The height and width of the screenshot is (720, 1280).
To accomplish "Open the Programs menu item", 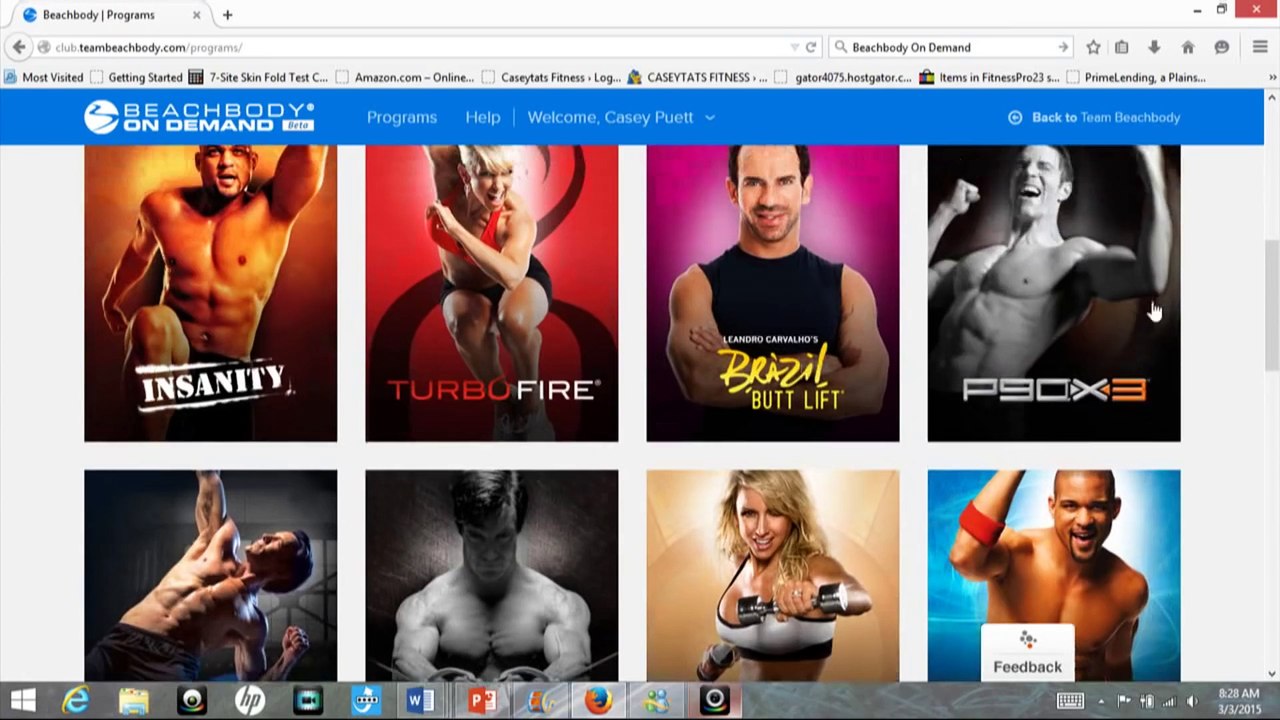I will (x=402, y=117).
